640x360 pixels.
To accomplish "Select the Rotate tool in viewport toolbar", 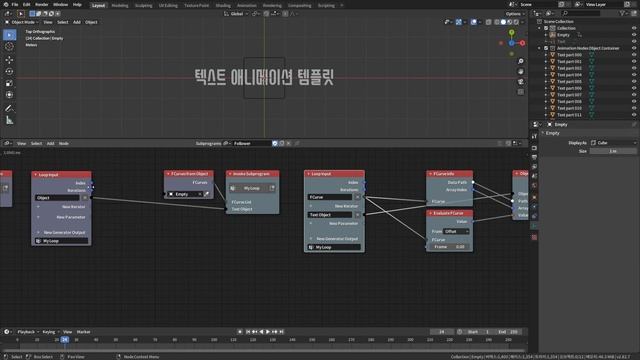I will coord(9,71).
